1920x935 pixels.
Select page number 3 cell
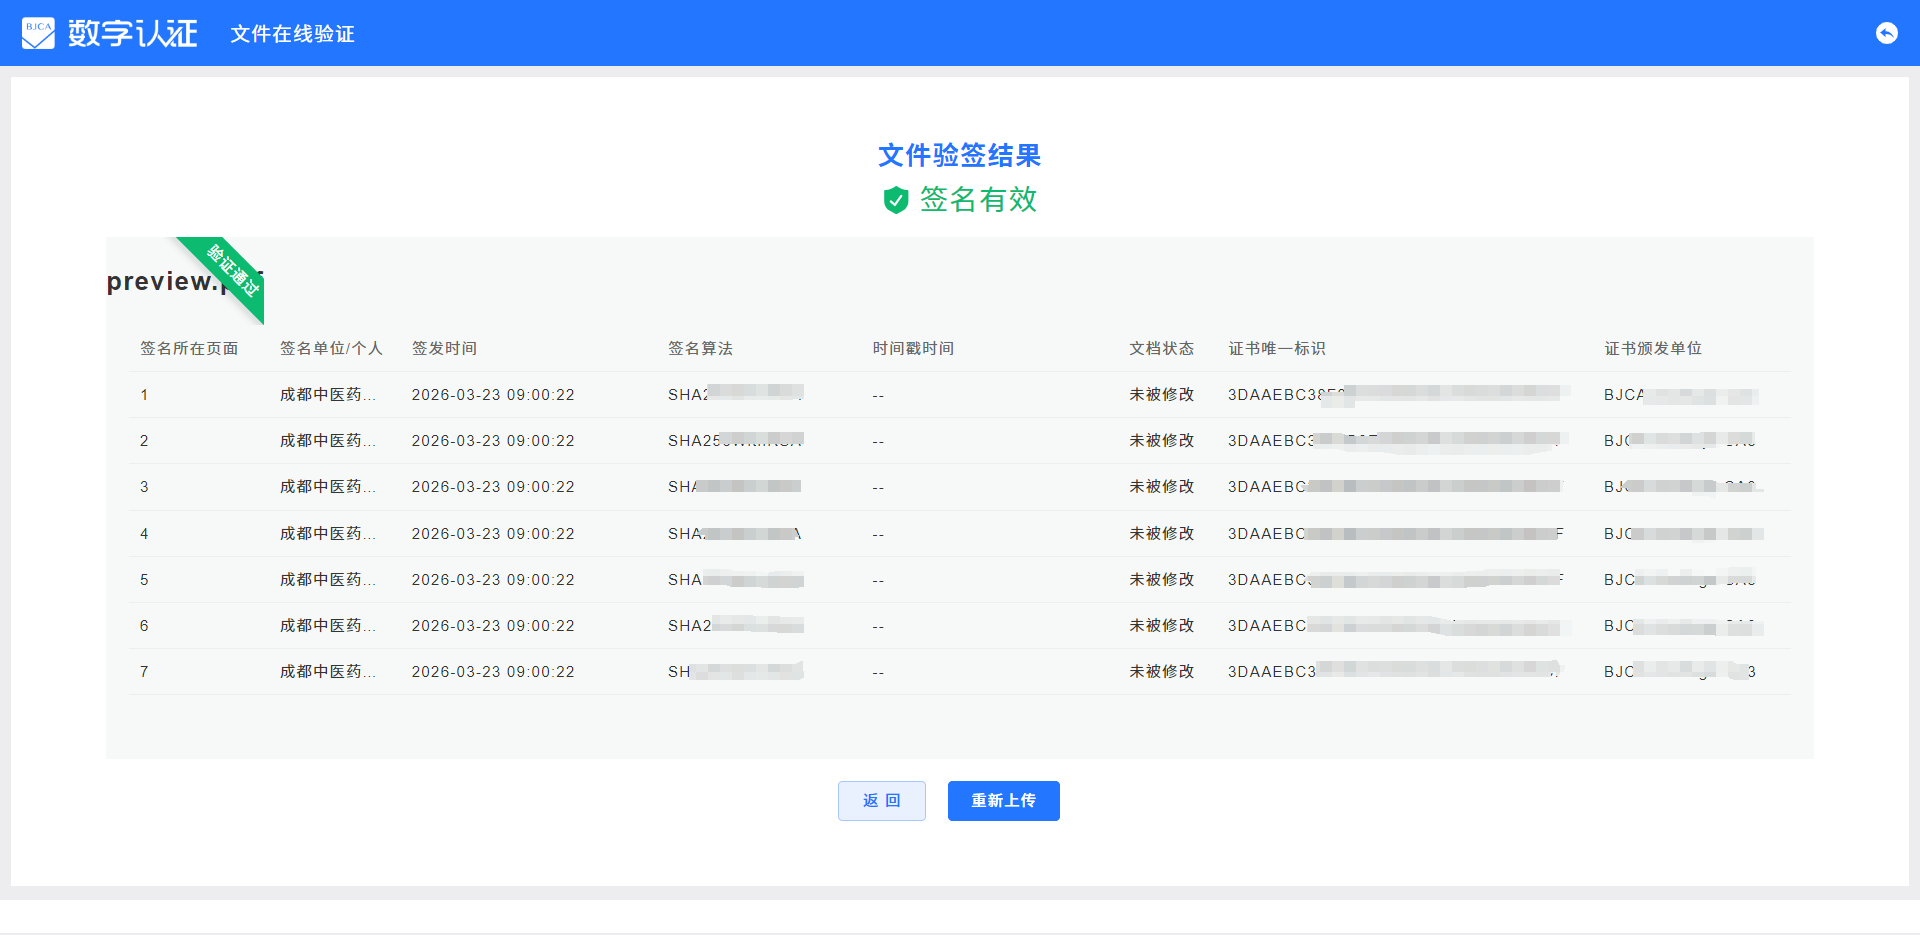click(144, 487)
